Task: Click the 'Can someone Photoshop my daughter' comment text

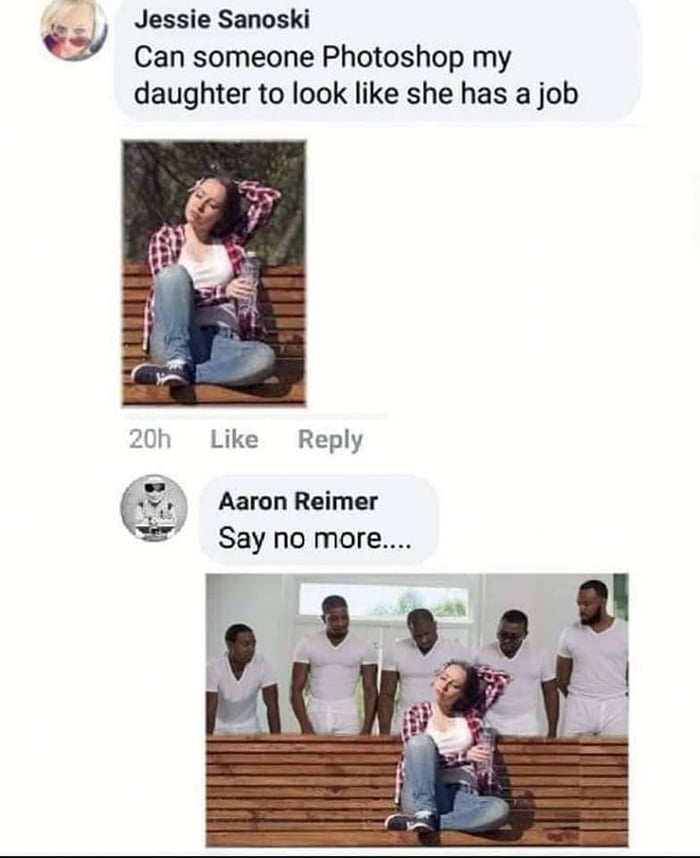Action: coord(356,76)
